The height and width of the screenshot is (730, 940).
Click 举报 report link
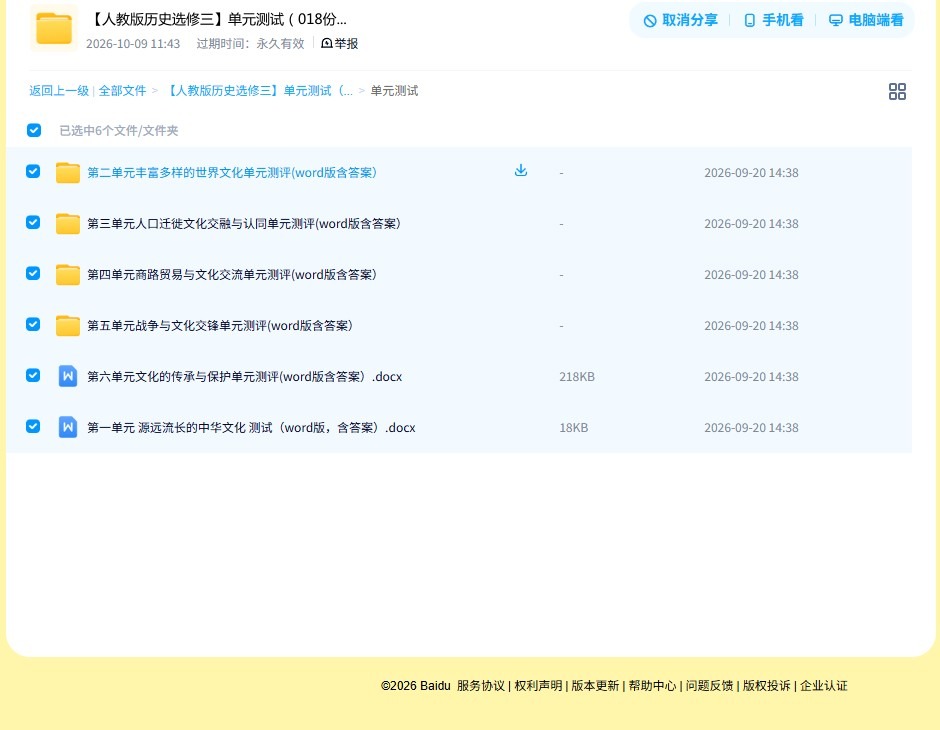click(x=339, y=43)
